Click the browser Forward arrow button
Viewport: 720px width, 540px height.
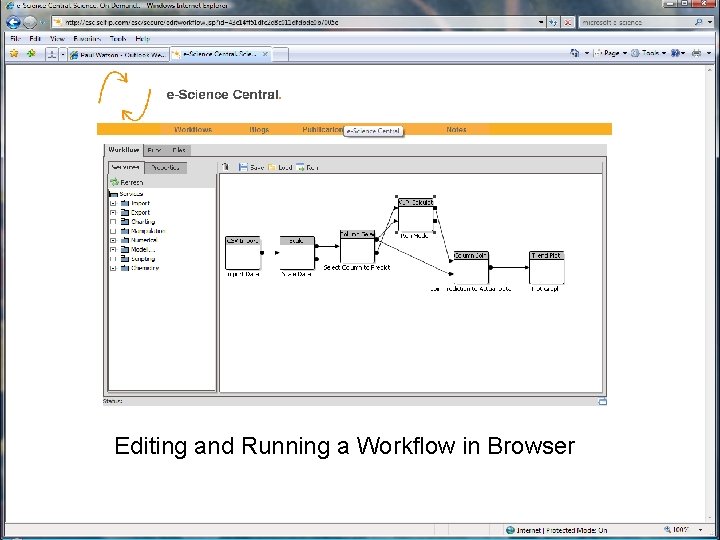click(30, 22)
